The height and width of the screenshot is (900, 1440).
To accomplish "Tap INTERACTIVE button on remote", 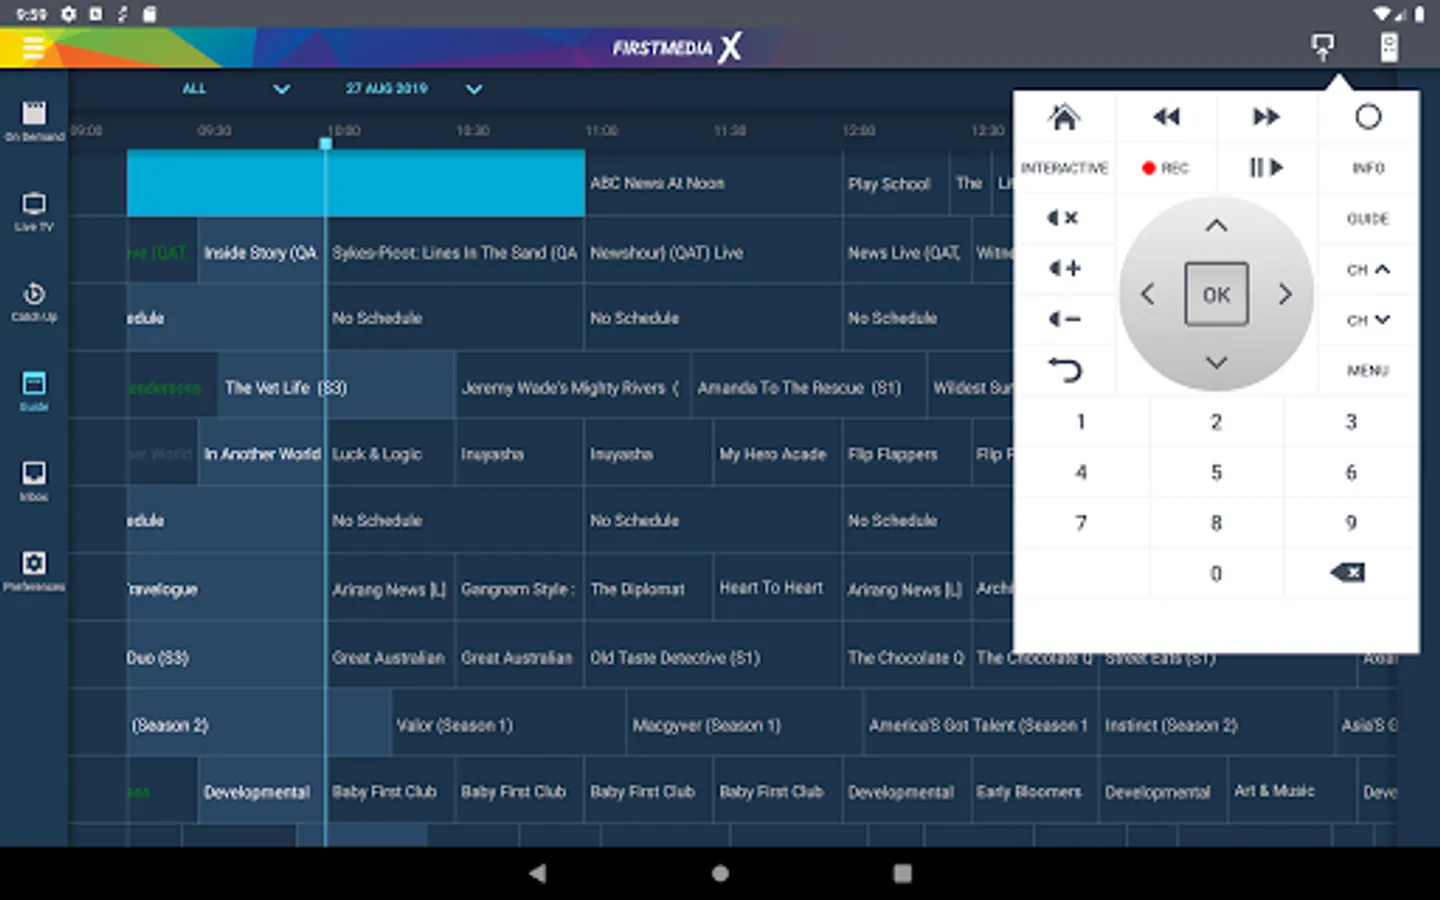I will click(1064, 168).
